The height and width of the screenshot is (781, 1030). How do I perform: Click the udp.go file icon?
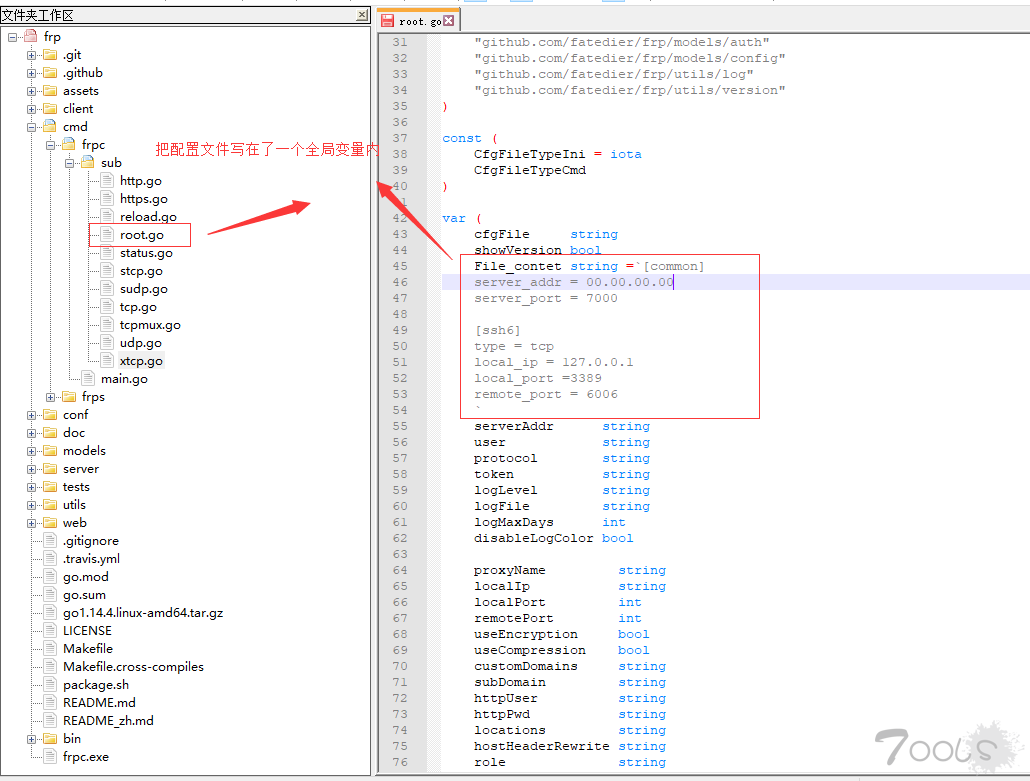(x=107, y=342)
